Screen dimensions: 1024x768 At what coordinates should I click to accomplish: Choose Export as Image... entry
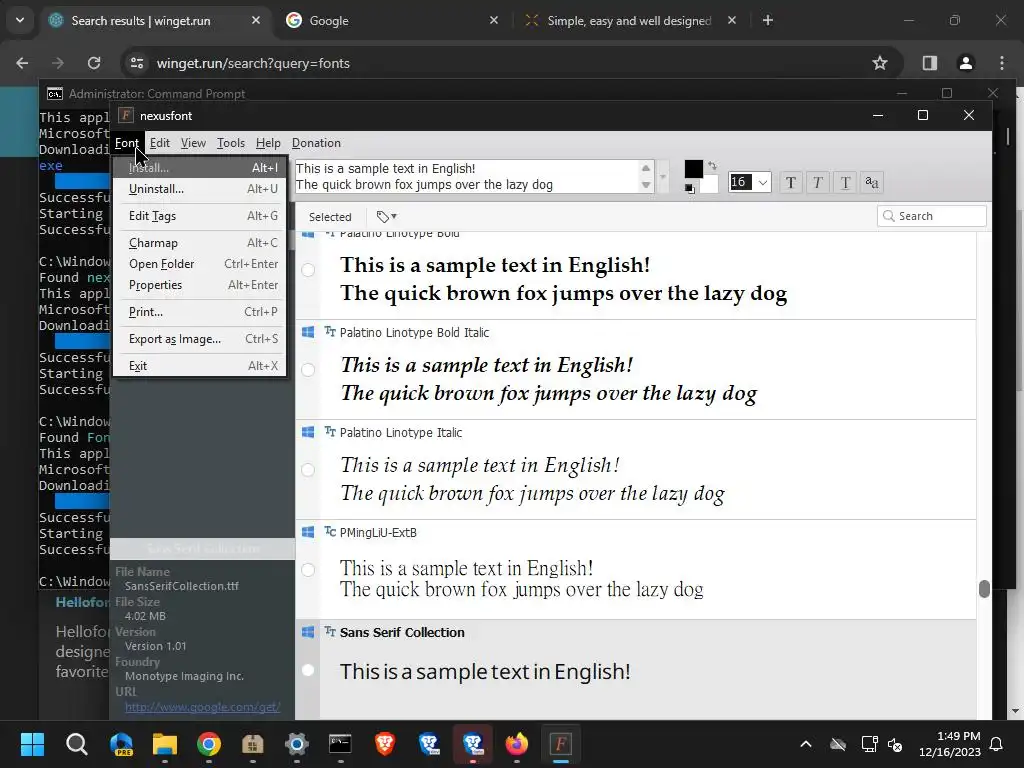click(200, 339)
